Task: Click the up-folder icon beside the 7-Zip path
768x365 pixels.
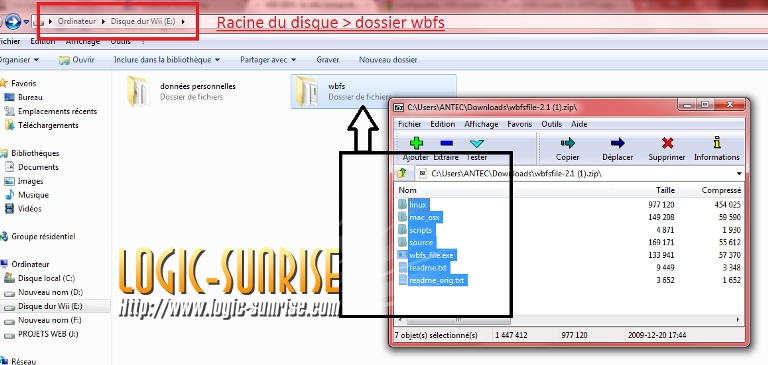Action: click(402, 173)
